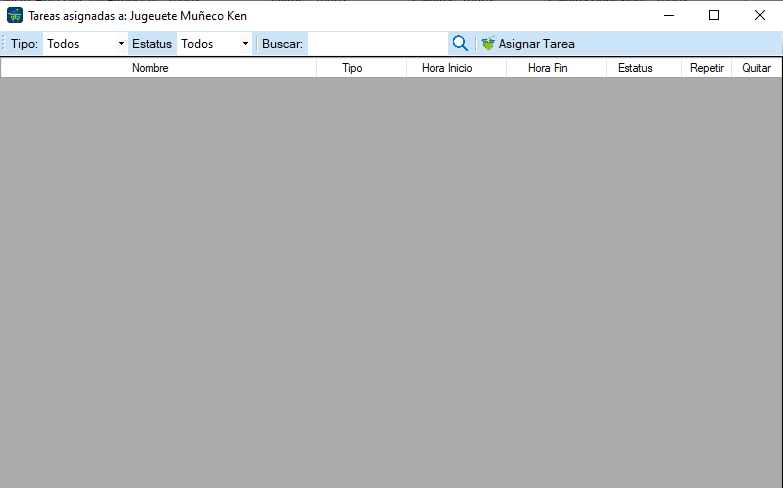The height and width of the screenshot is (488, 783).
Task: Open the Estatus dropdown arrow
Action: [x=245, y=43]
